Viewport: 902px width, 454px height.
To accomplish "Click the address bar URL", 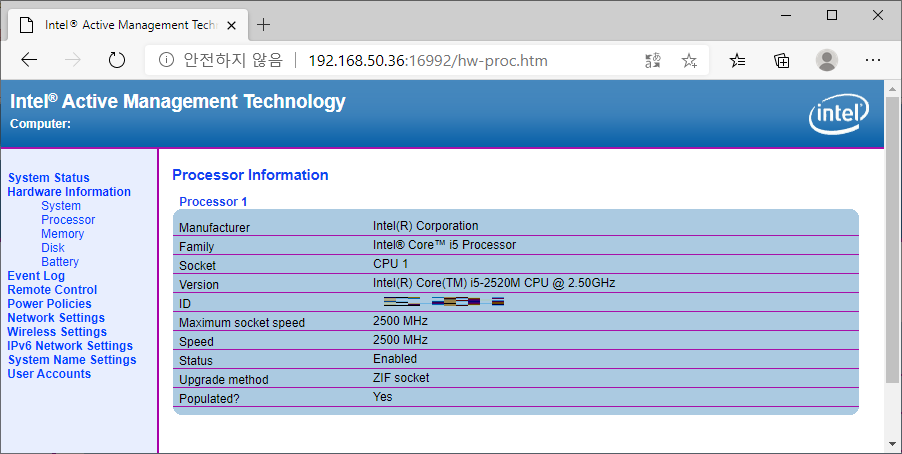I will click(x=428, y=60).
